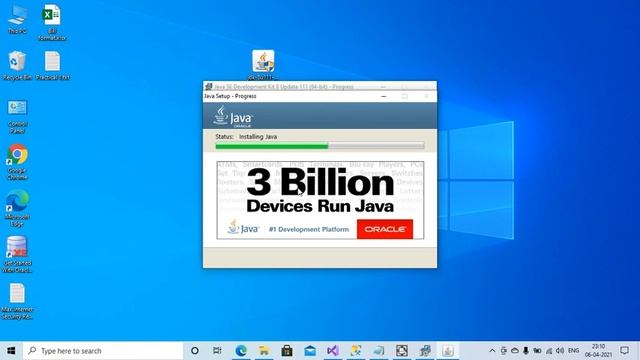Click the Java SE Development Kit window title
Screen dimensions: 640x360
(x=284, y=87)
